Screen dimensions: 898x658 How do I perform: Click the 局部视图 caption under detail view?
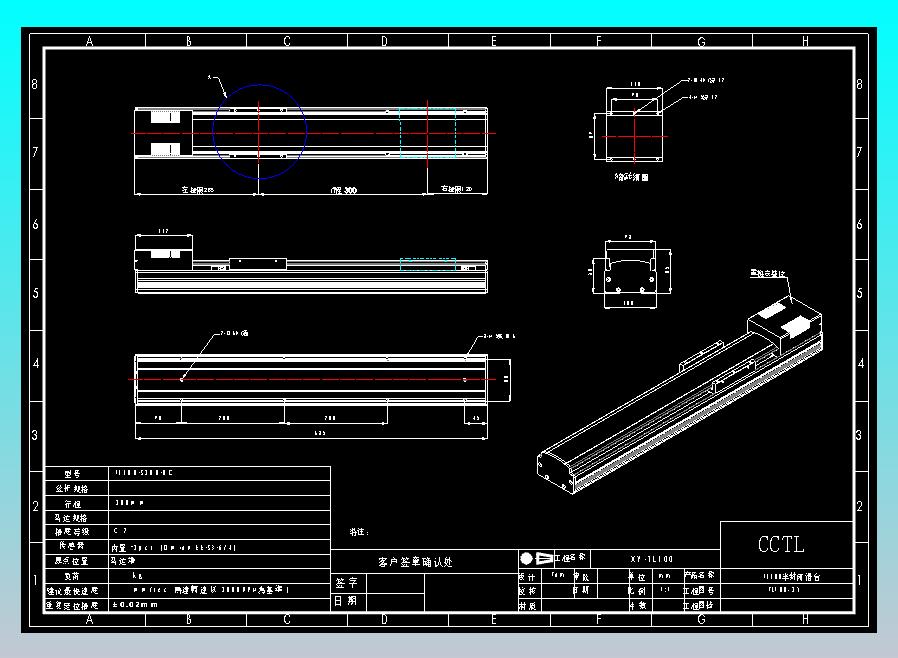click(x=632, y=177)
